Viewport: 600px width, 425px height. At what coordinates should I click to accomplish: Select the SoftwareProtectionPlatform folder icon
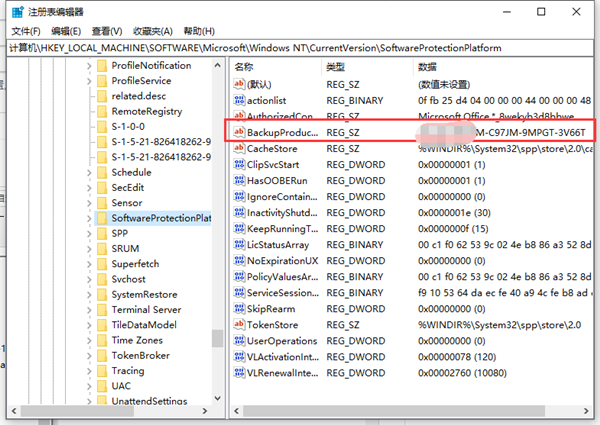[100, 218]
